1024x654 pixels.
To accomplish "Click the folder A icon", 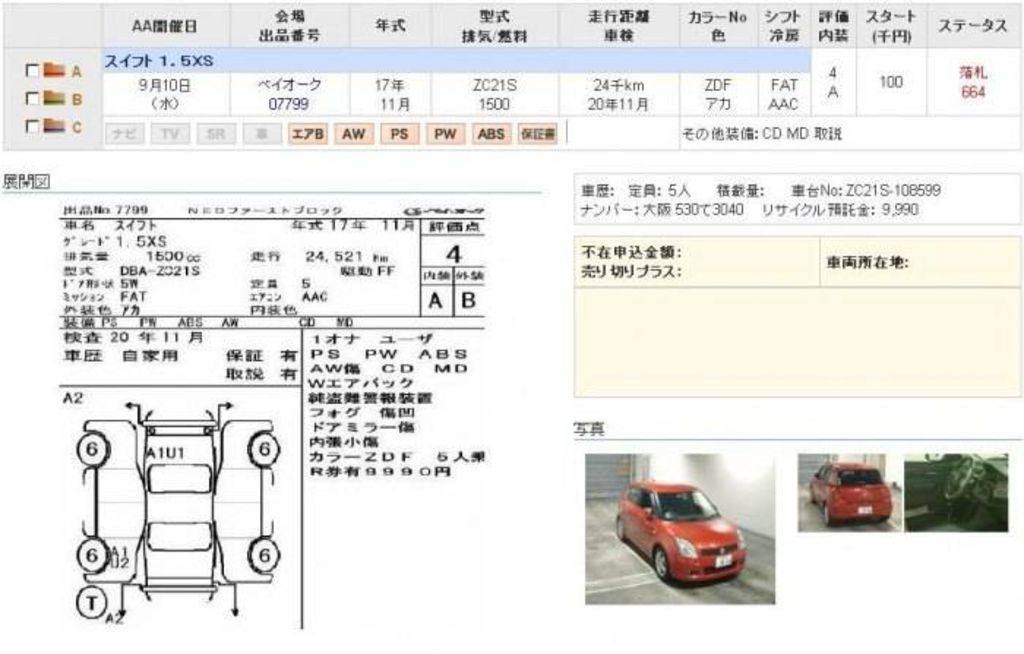I will point(54,72).
